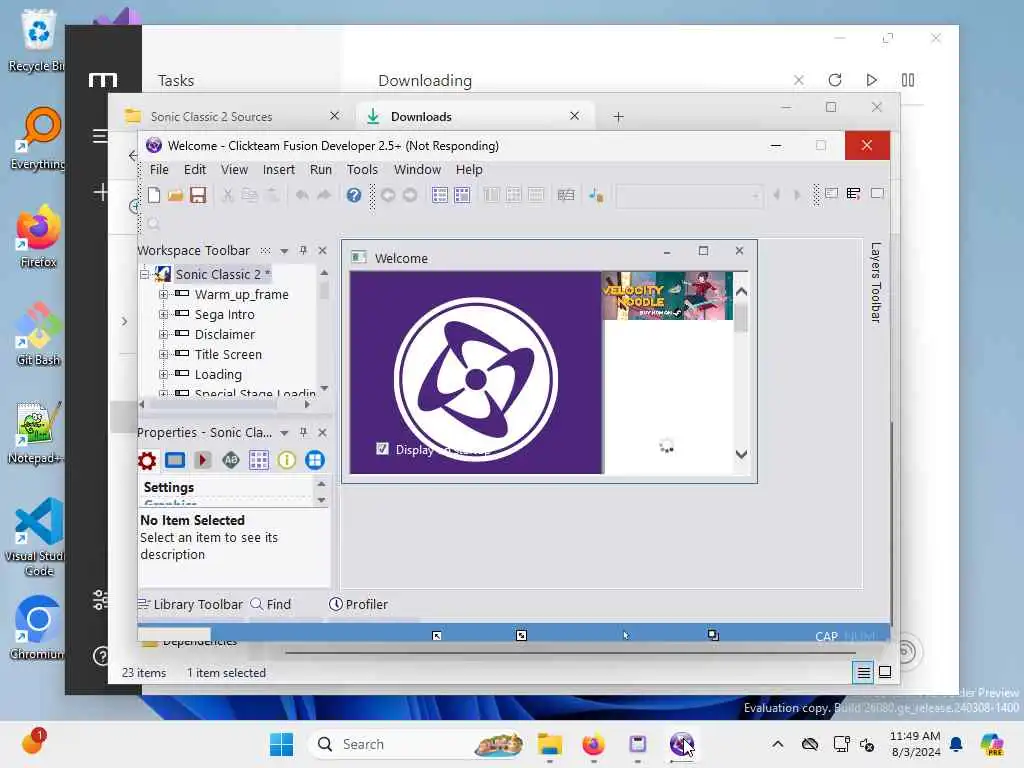Expand the Disclaimer tree node
The width and height of the screenshot is (1024, 768).
tap(163, 334)
